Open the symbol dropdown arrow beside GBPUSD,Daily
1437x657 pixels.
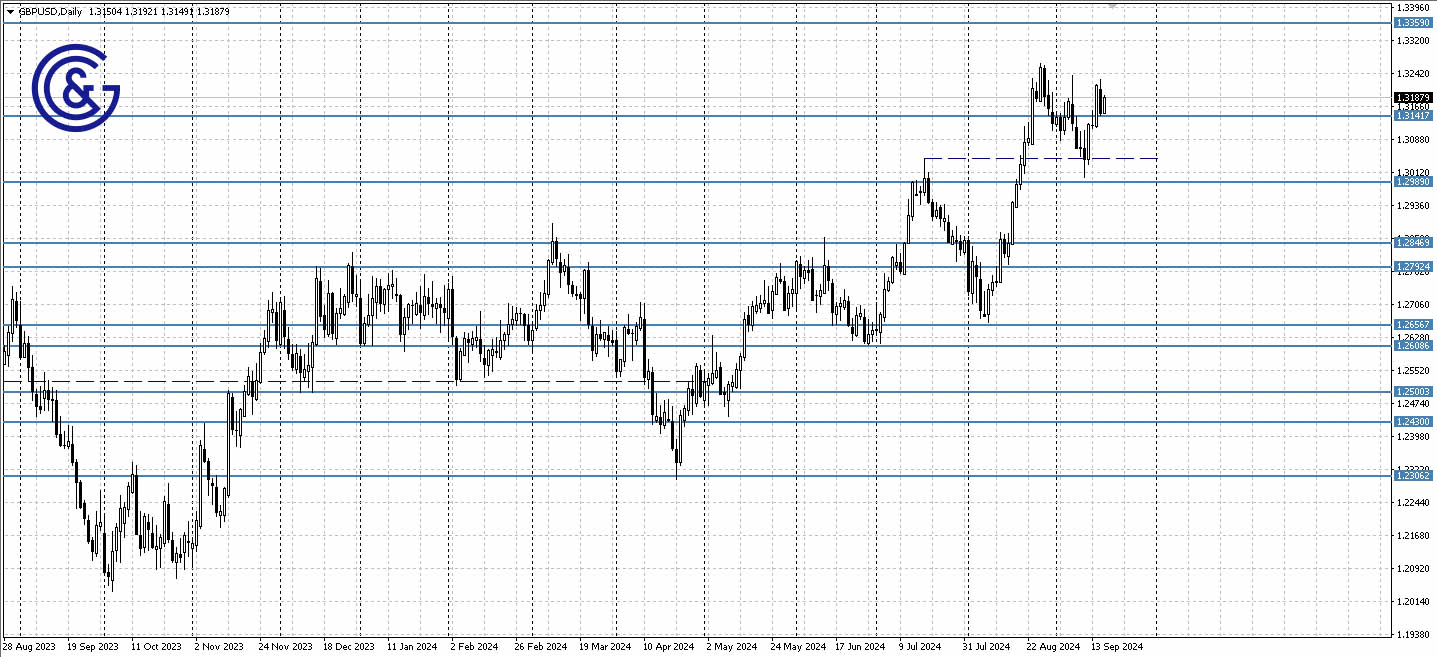(8, 11)
